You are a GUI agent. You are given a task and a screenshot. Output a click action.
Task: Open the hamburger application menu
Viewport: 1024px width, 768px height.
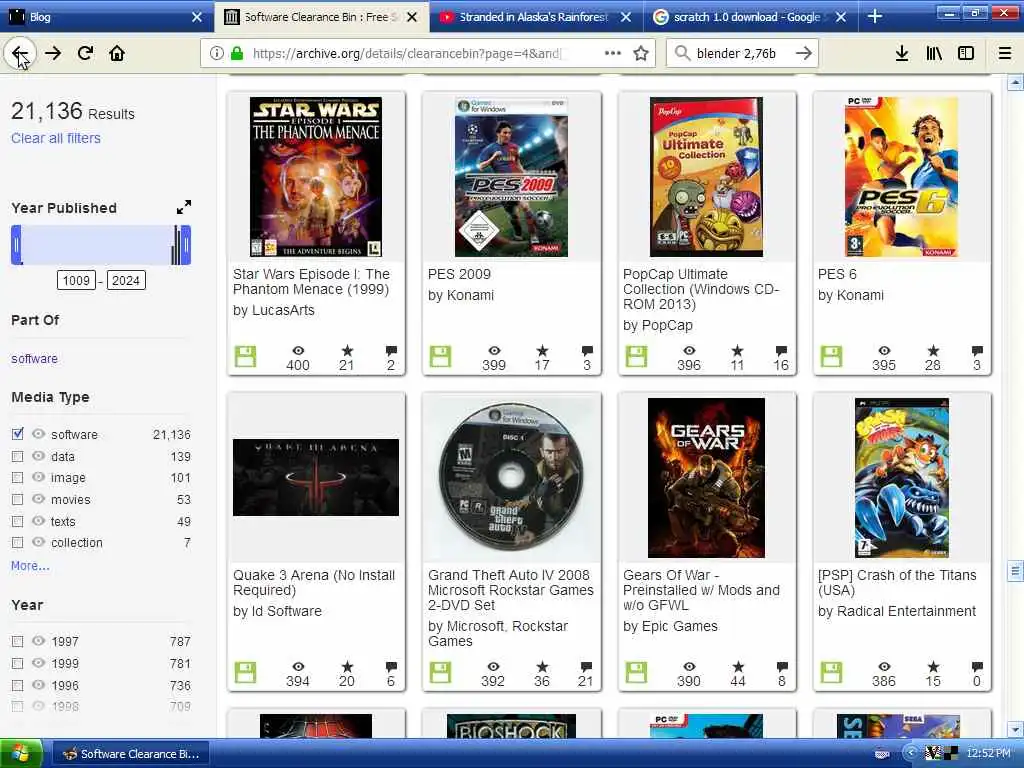coord(1005,53)
